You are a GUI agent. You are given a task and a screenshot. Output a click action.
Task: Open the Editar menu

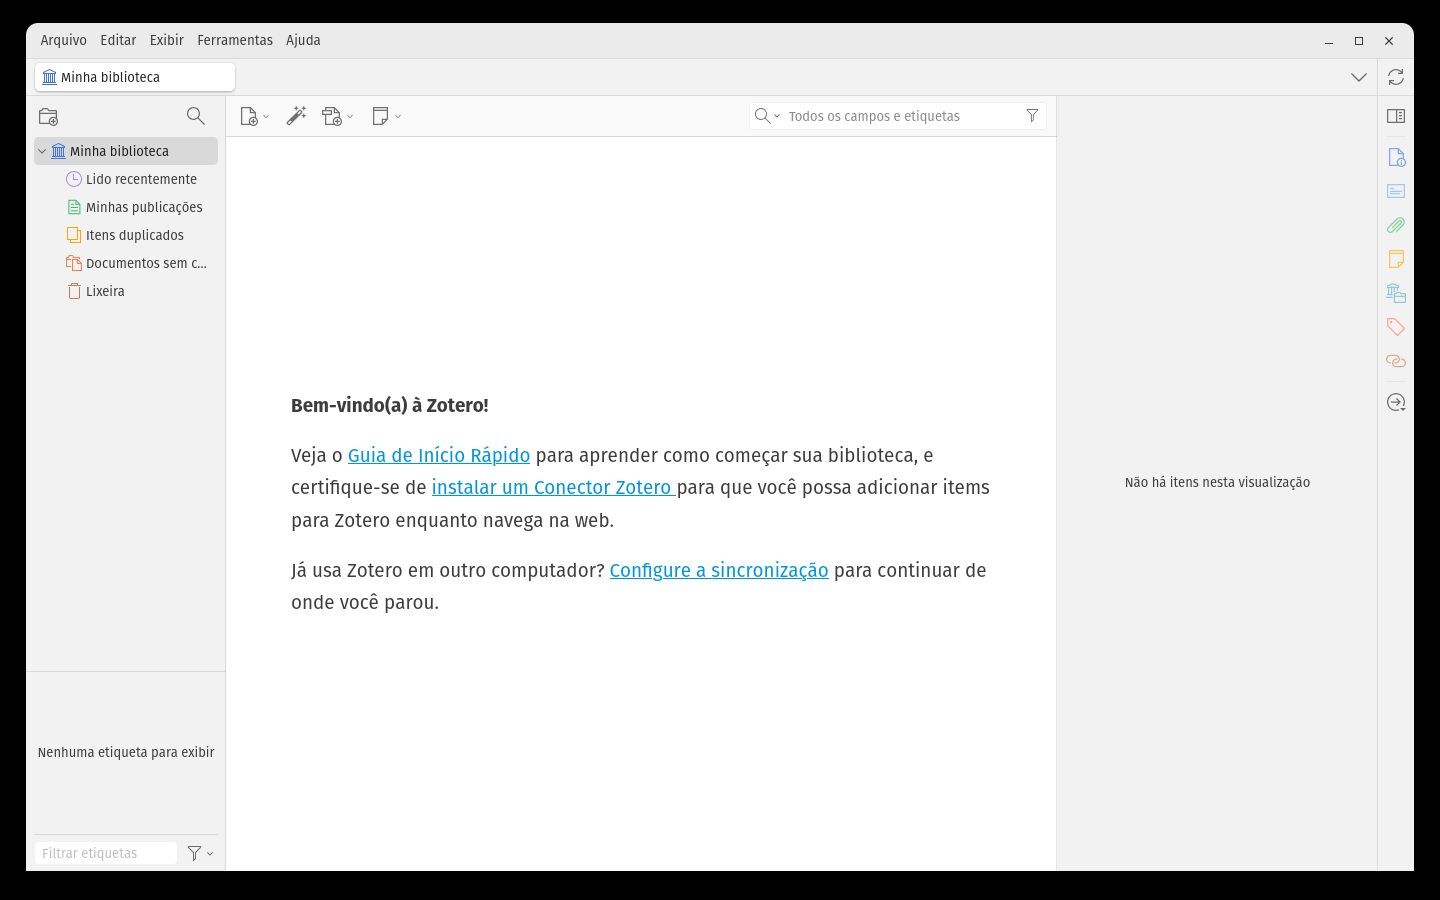(x=118, y=40)
